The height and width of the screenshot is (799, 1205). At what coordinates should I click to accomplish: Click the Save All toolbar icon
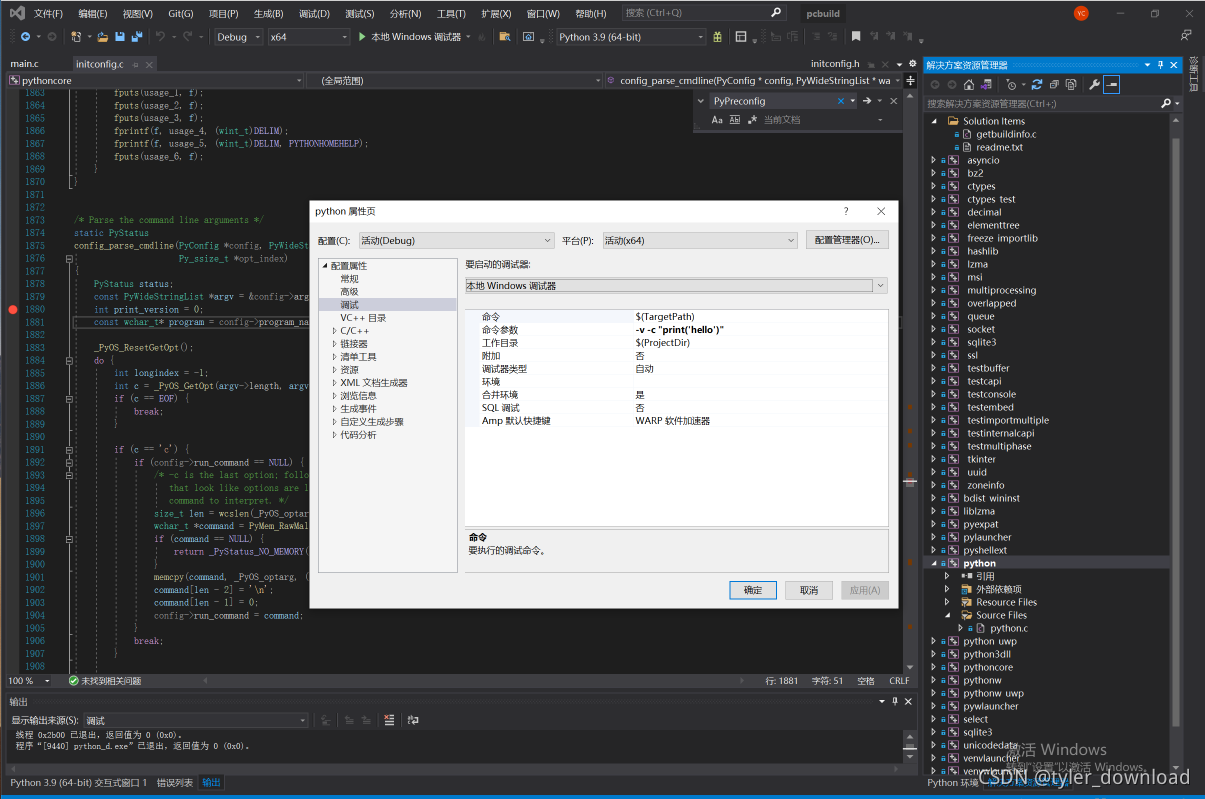[x=136, y=37]
